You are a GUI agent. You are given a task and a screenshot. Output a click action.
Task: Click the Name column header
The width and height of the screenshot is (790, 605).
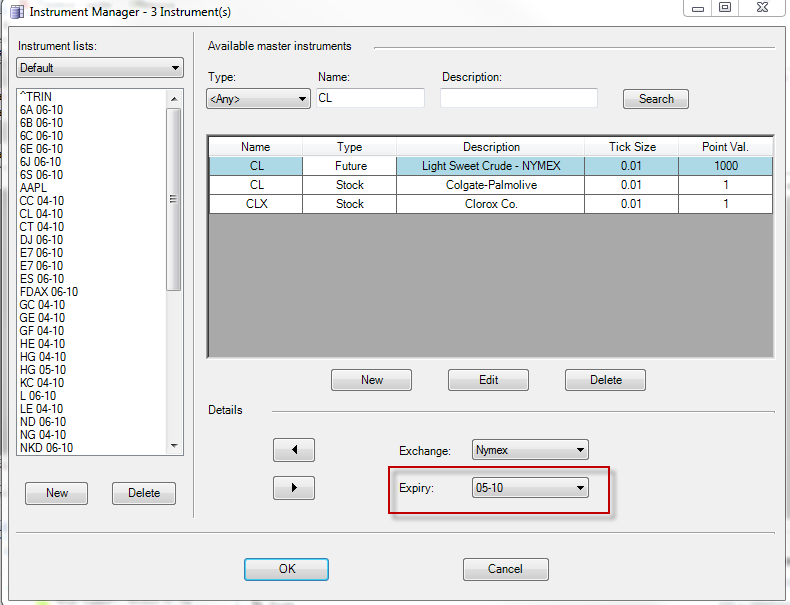coord(255,147)
